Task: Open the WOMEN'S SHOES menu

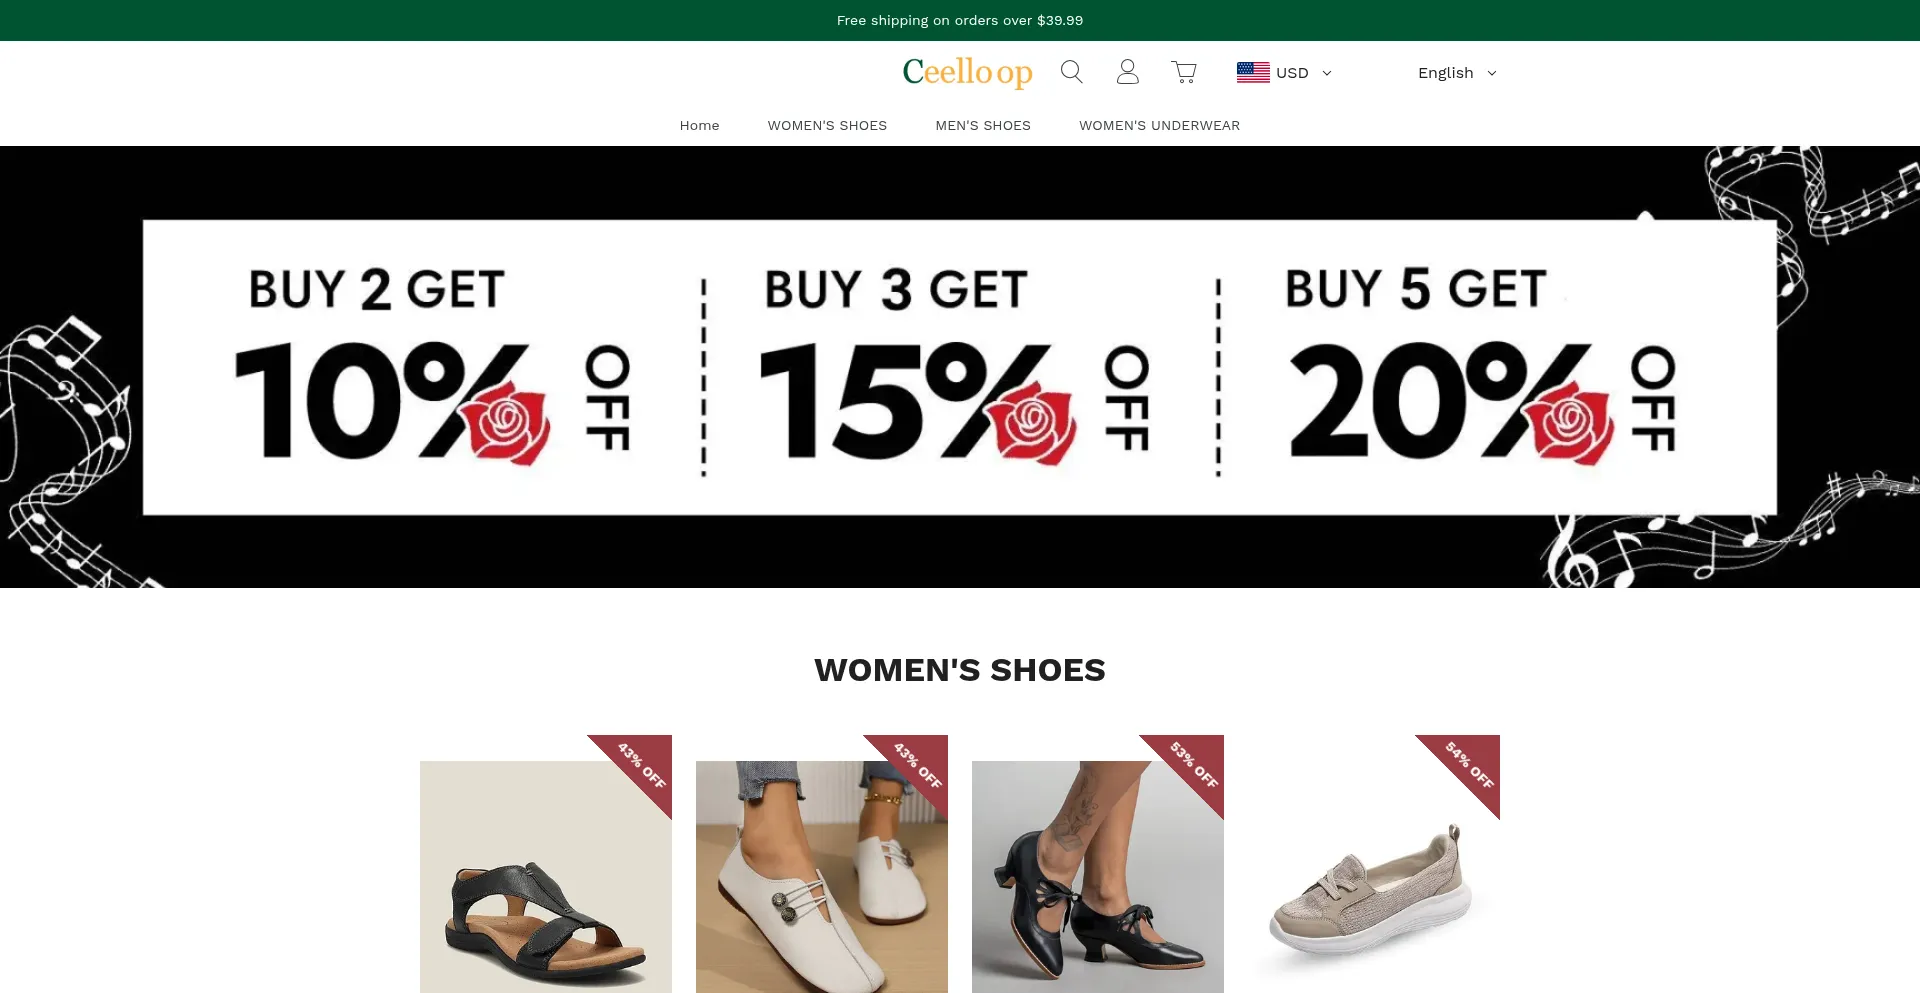Action: (x=827, y=125)
